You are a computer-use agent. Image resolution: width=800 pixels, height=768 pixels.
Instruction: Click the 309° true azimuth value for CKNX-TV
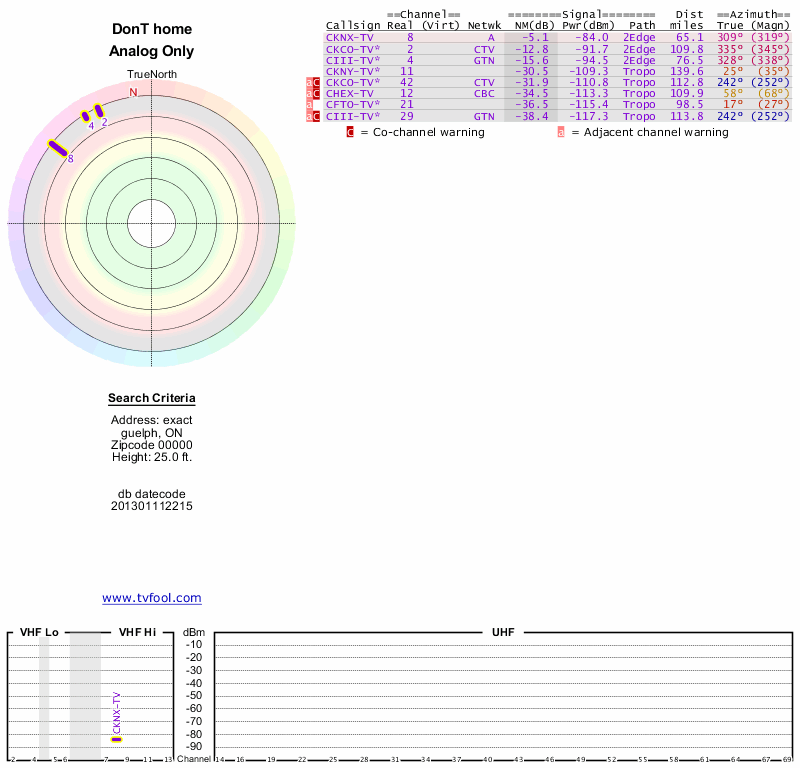tap(730, 38)
